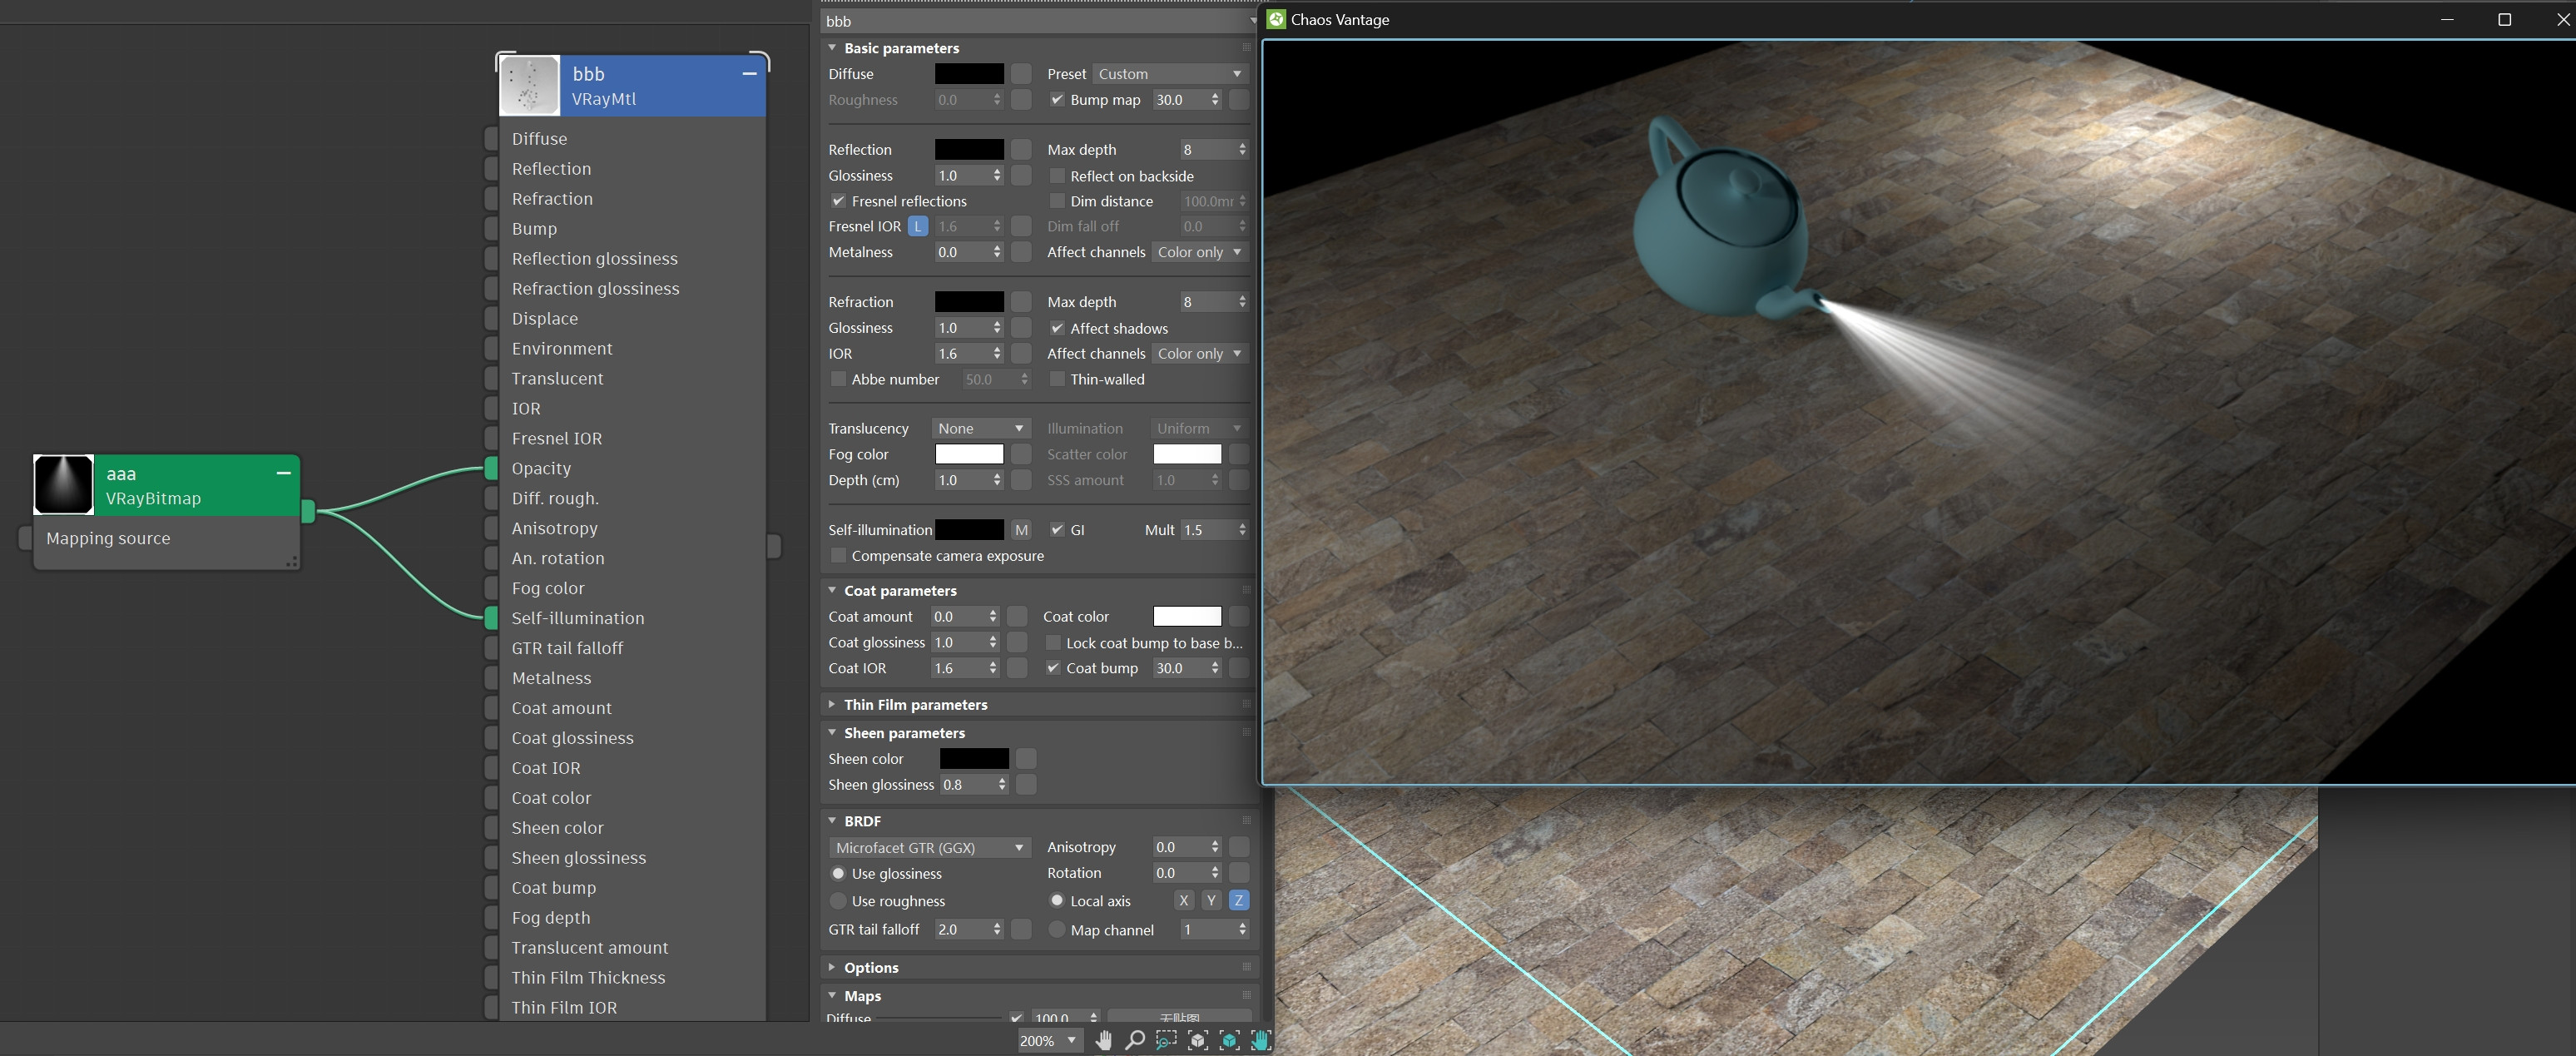Click the map slot button next to Diffuse color
The image size is (2576, 1056).
point(1021,73)
